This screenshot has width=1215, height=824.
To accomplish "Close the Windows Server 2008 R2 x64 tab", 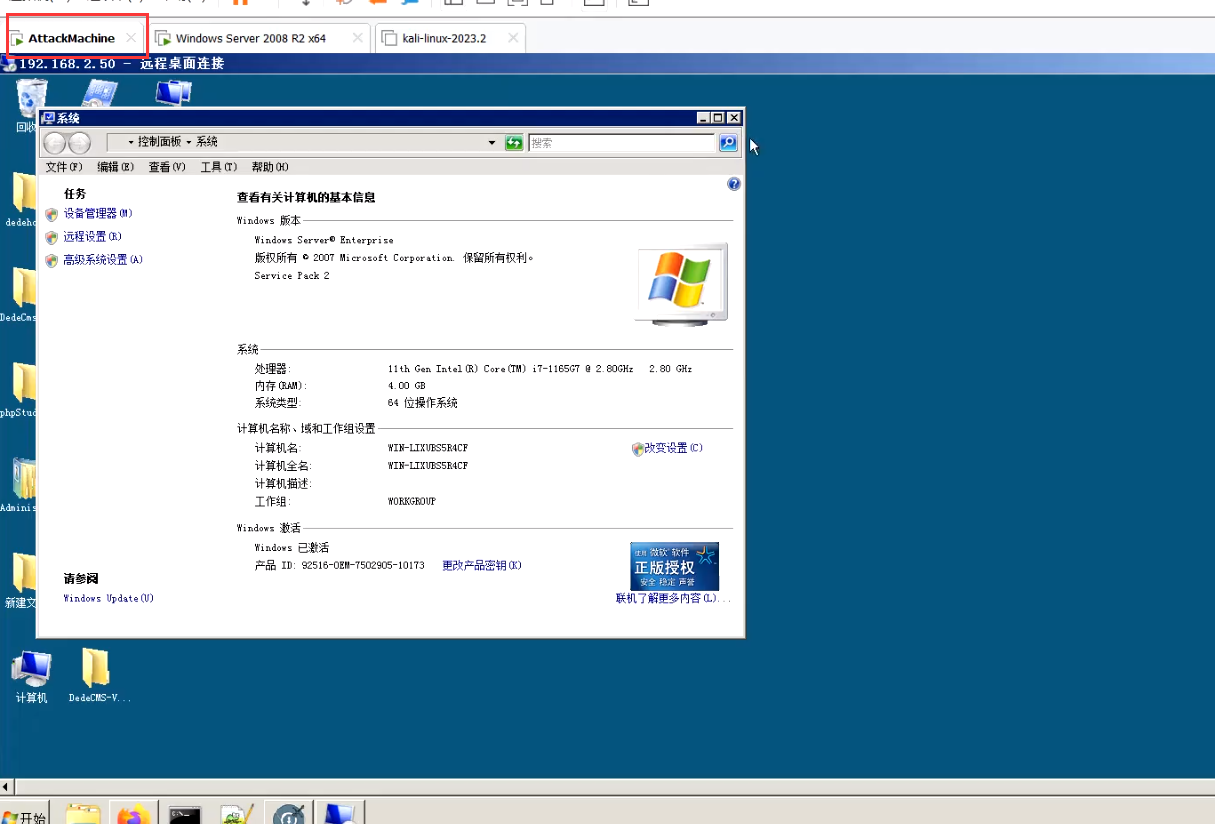I will tap(358, 38).
